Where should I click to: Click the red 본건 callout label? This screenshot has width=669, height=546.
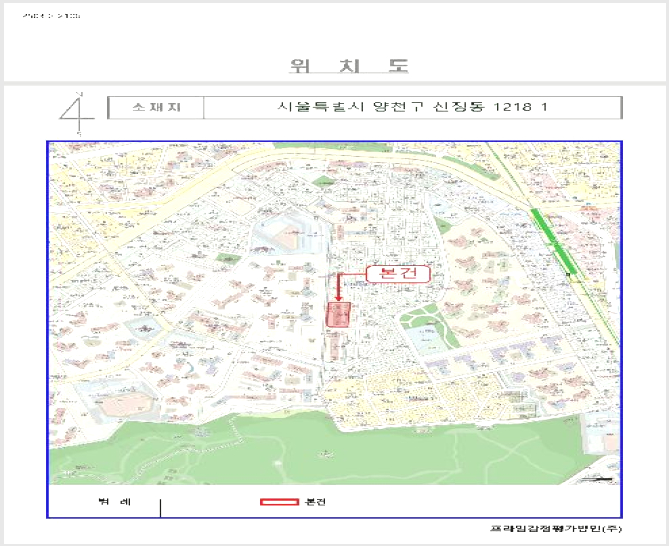coord(398,273)
